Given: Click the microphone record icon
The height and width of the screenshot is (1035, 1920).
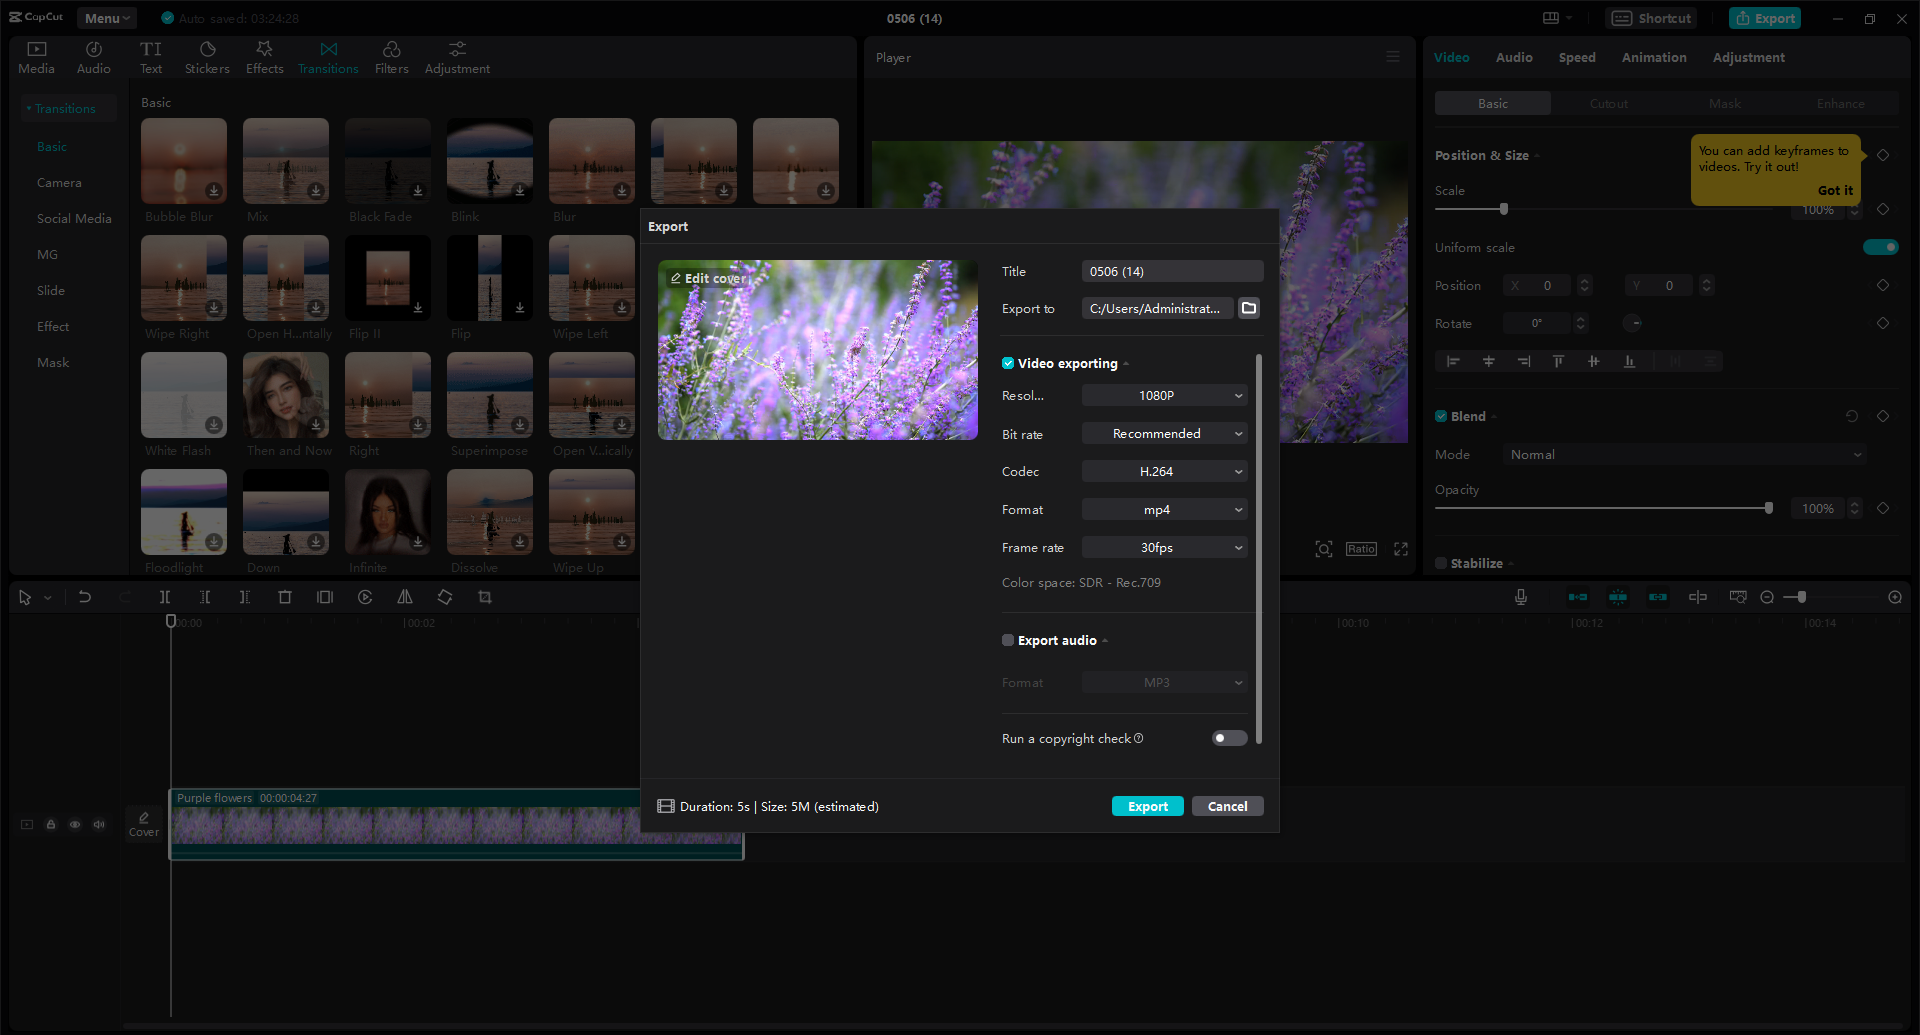Looking at the screenshot, I should [x=1520, y=597].
